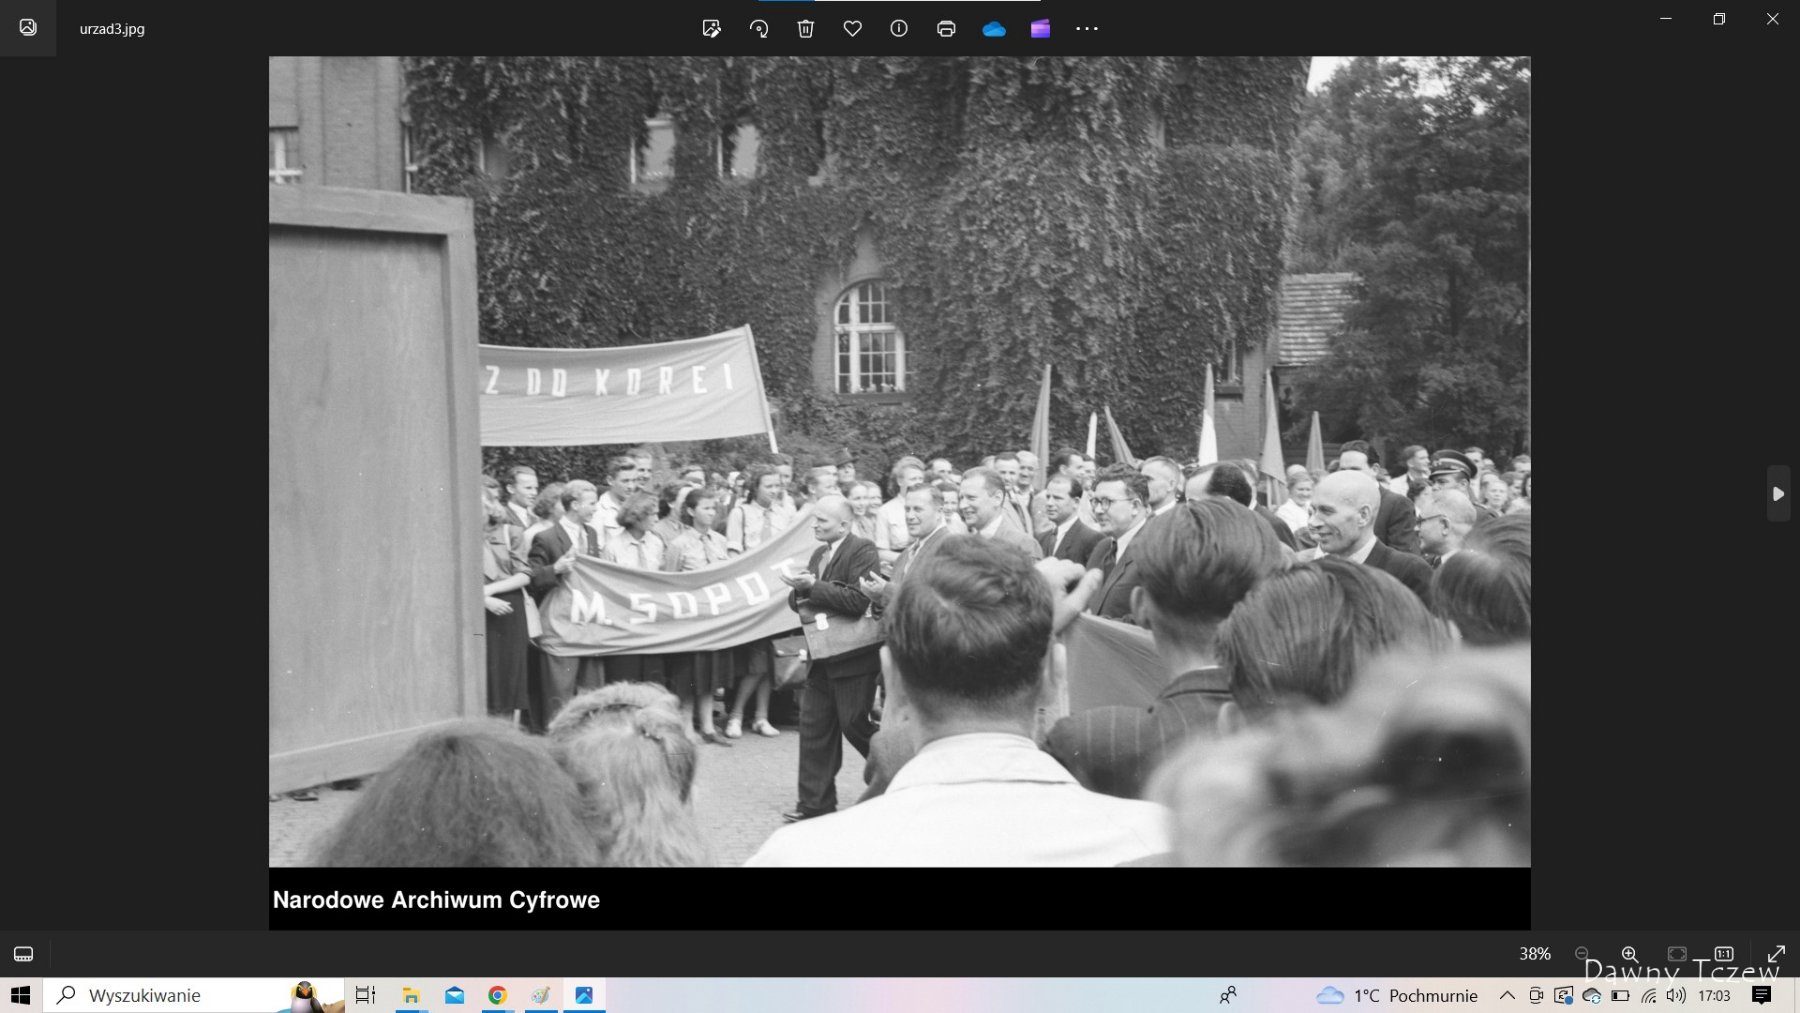Viewport: 1800px width, 1013px height.
Task: Open the OneDrive cloud icon in the toolbar
Action: click(x=993, y=29)
